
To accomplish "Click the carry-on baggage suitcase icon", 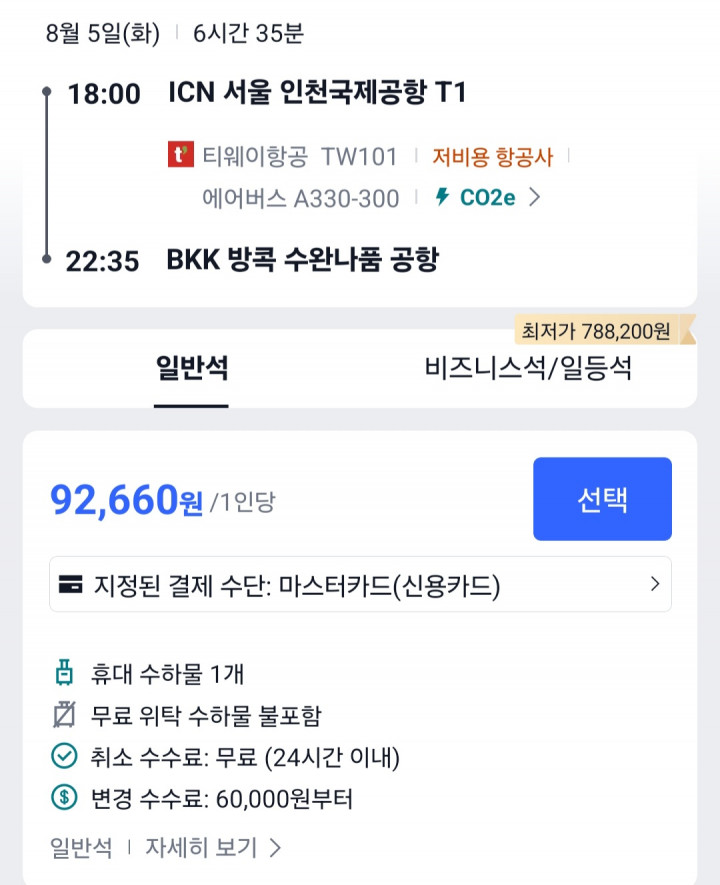I will (64, 673).
